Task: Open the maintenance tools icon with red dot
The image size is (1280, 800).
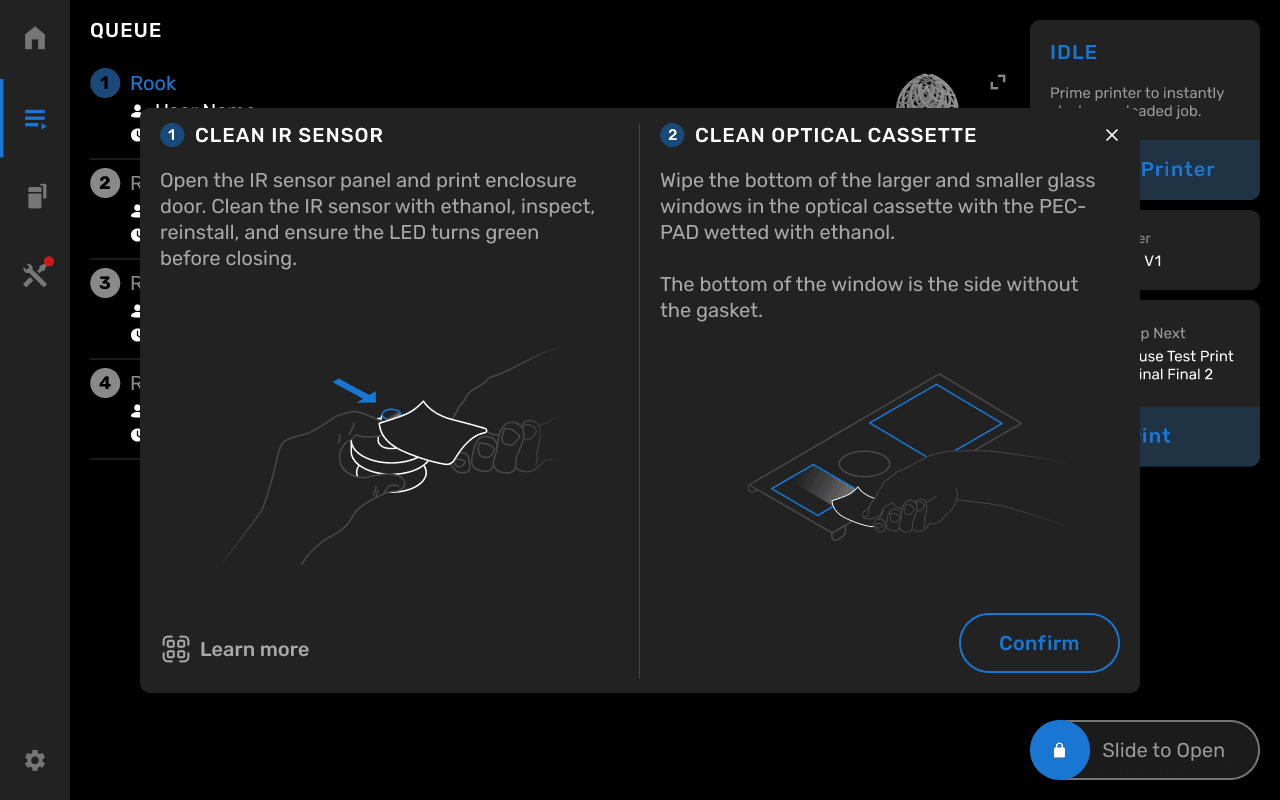Action: pos(37,273)
